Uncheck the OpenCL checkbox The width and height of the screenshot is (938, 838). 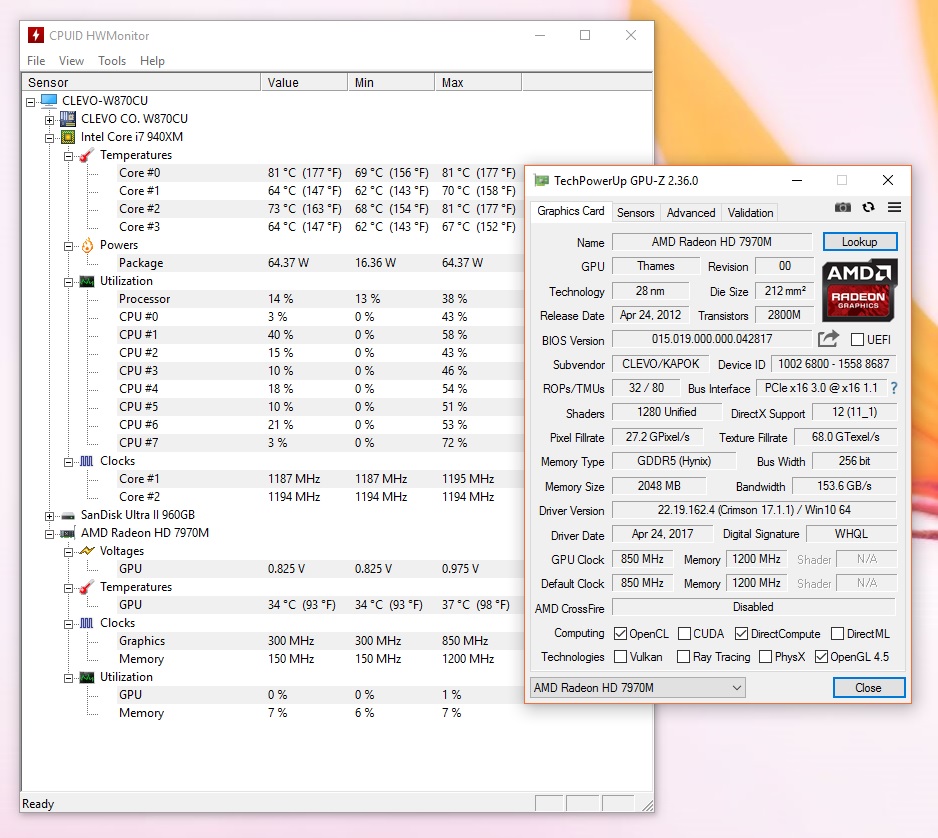click(x=621, y=633)
